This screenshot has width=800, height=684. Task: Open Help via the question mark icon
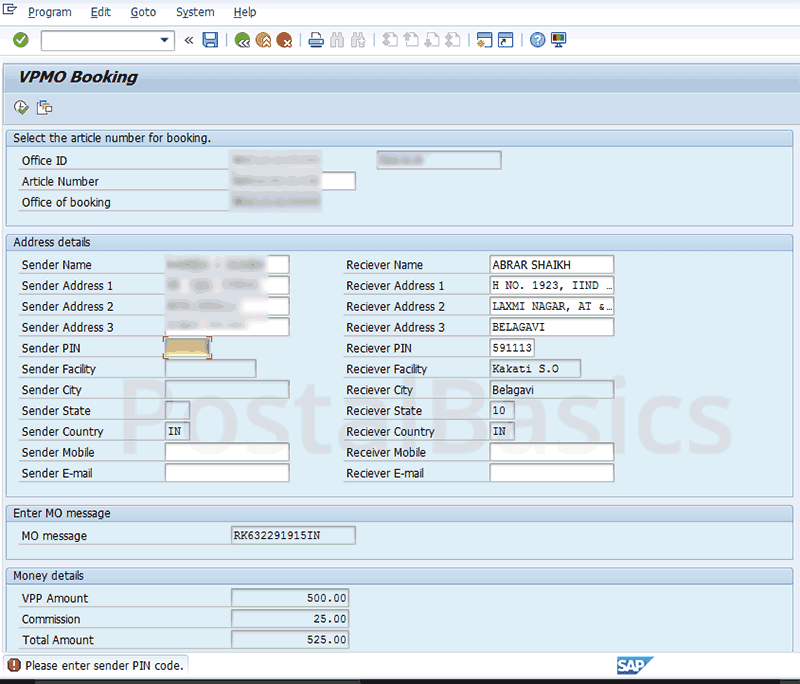538,40
